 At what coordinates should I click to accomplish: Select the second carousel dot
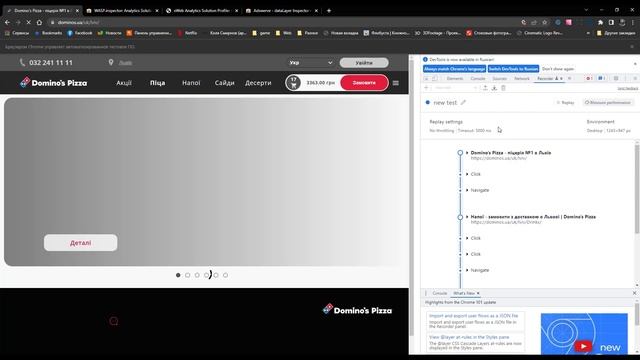click(187, 275)
